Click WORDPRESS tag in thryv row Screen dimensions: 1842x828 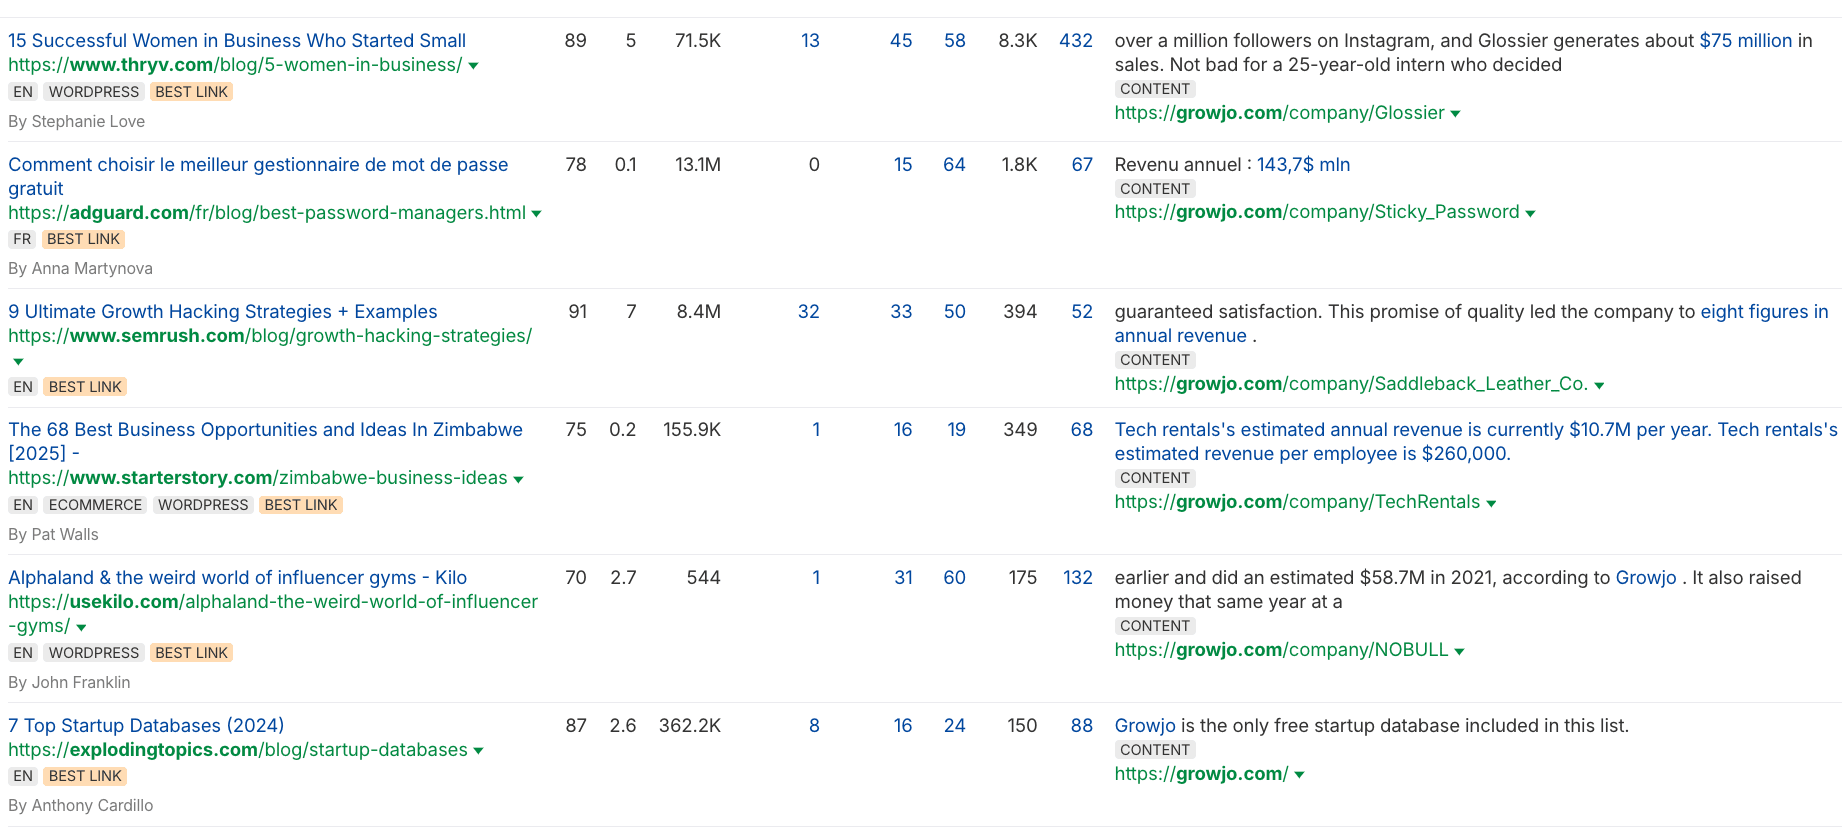point(94,92)
